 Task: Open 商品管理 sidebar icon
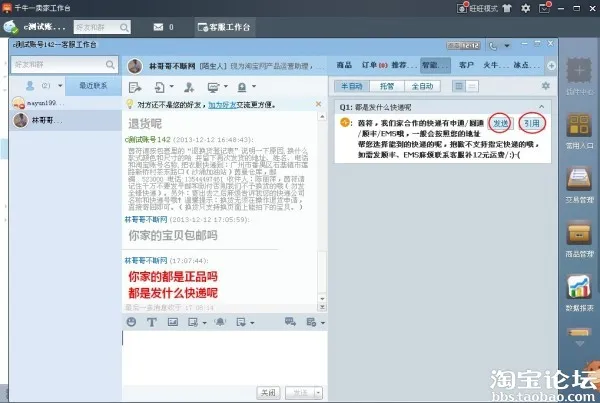(579, 239)
